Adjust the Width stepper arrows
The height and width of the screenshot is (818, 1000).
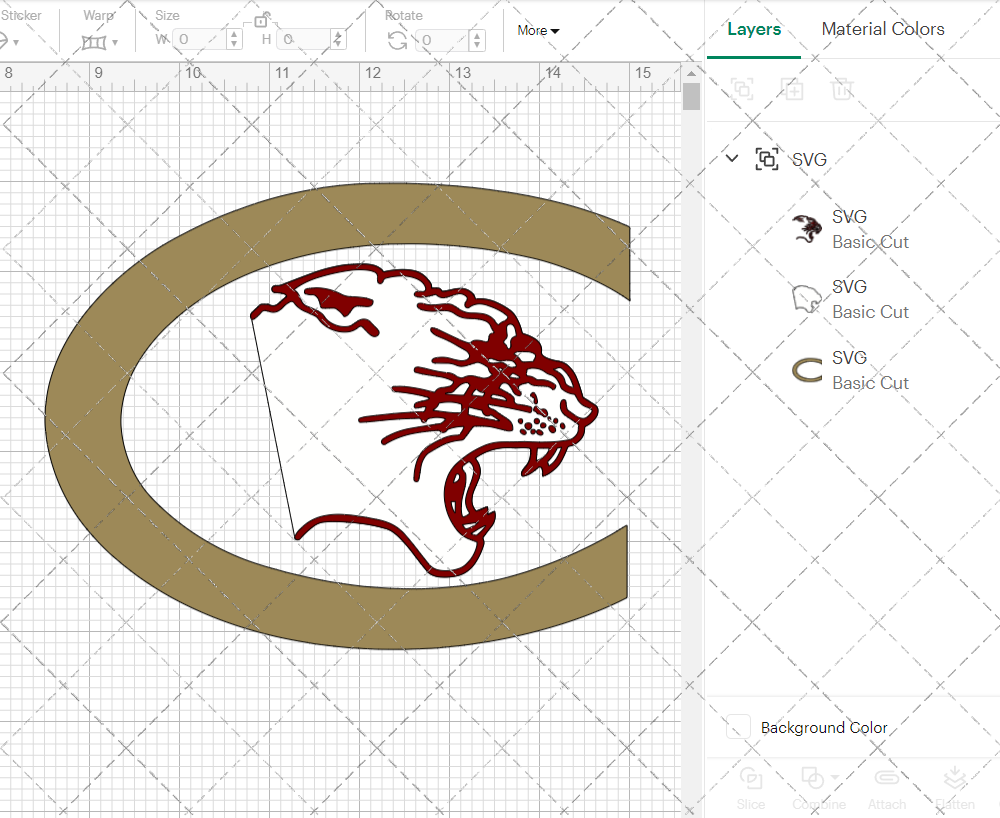click(234, 40)
